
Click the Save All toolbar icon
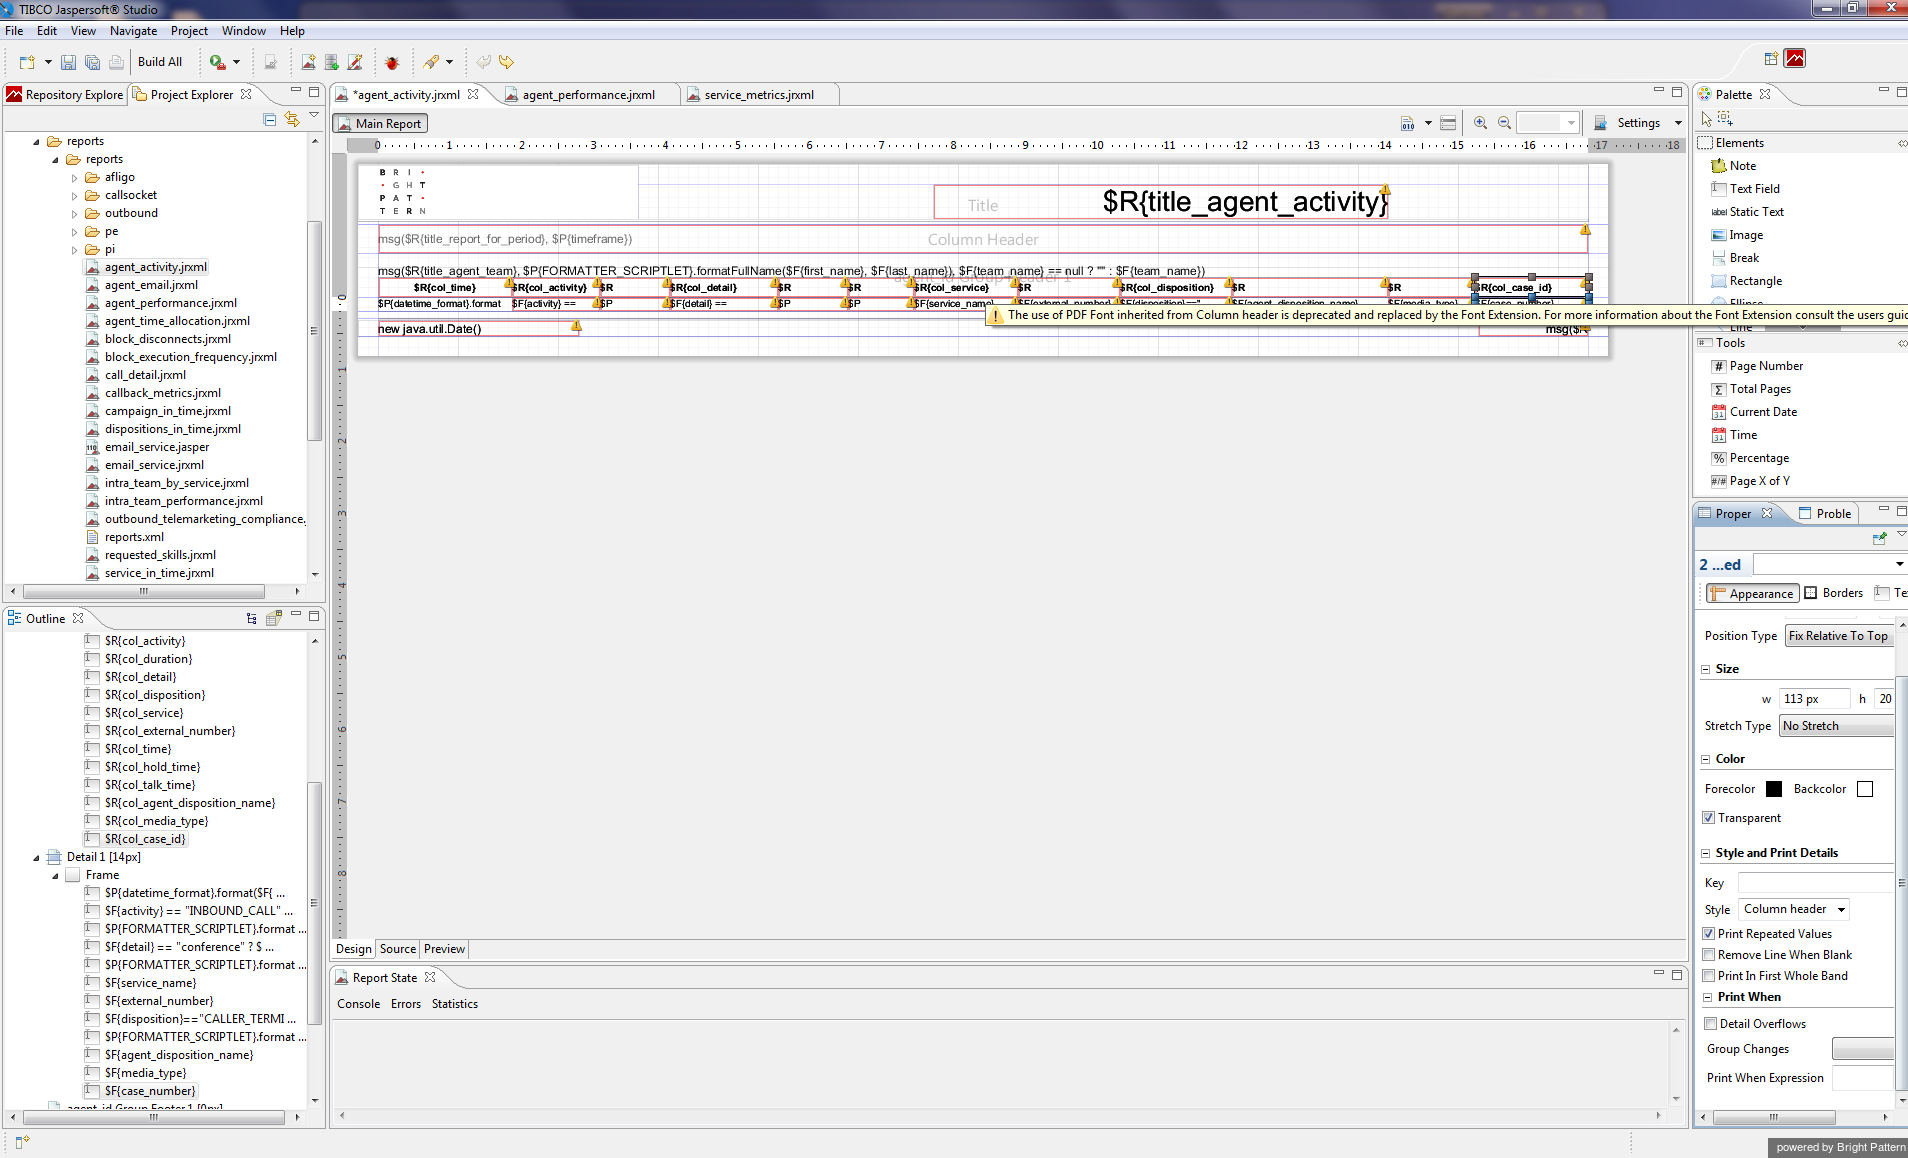point(92,62)
